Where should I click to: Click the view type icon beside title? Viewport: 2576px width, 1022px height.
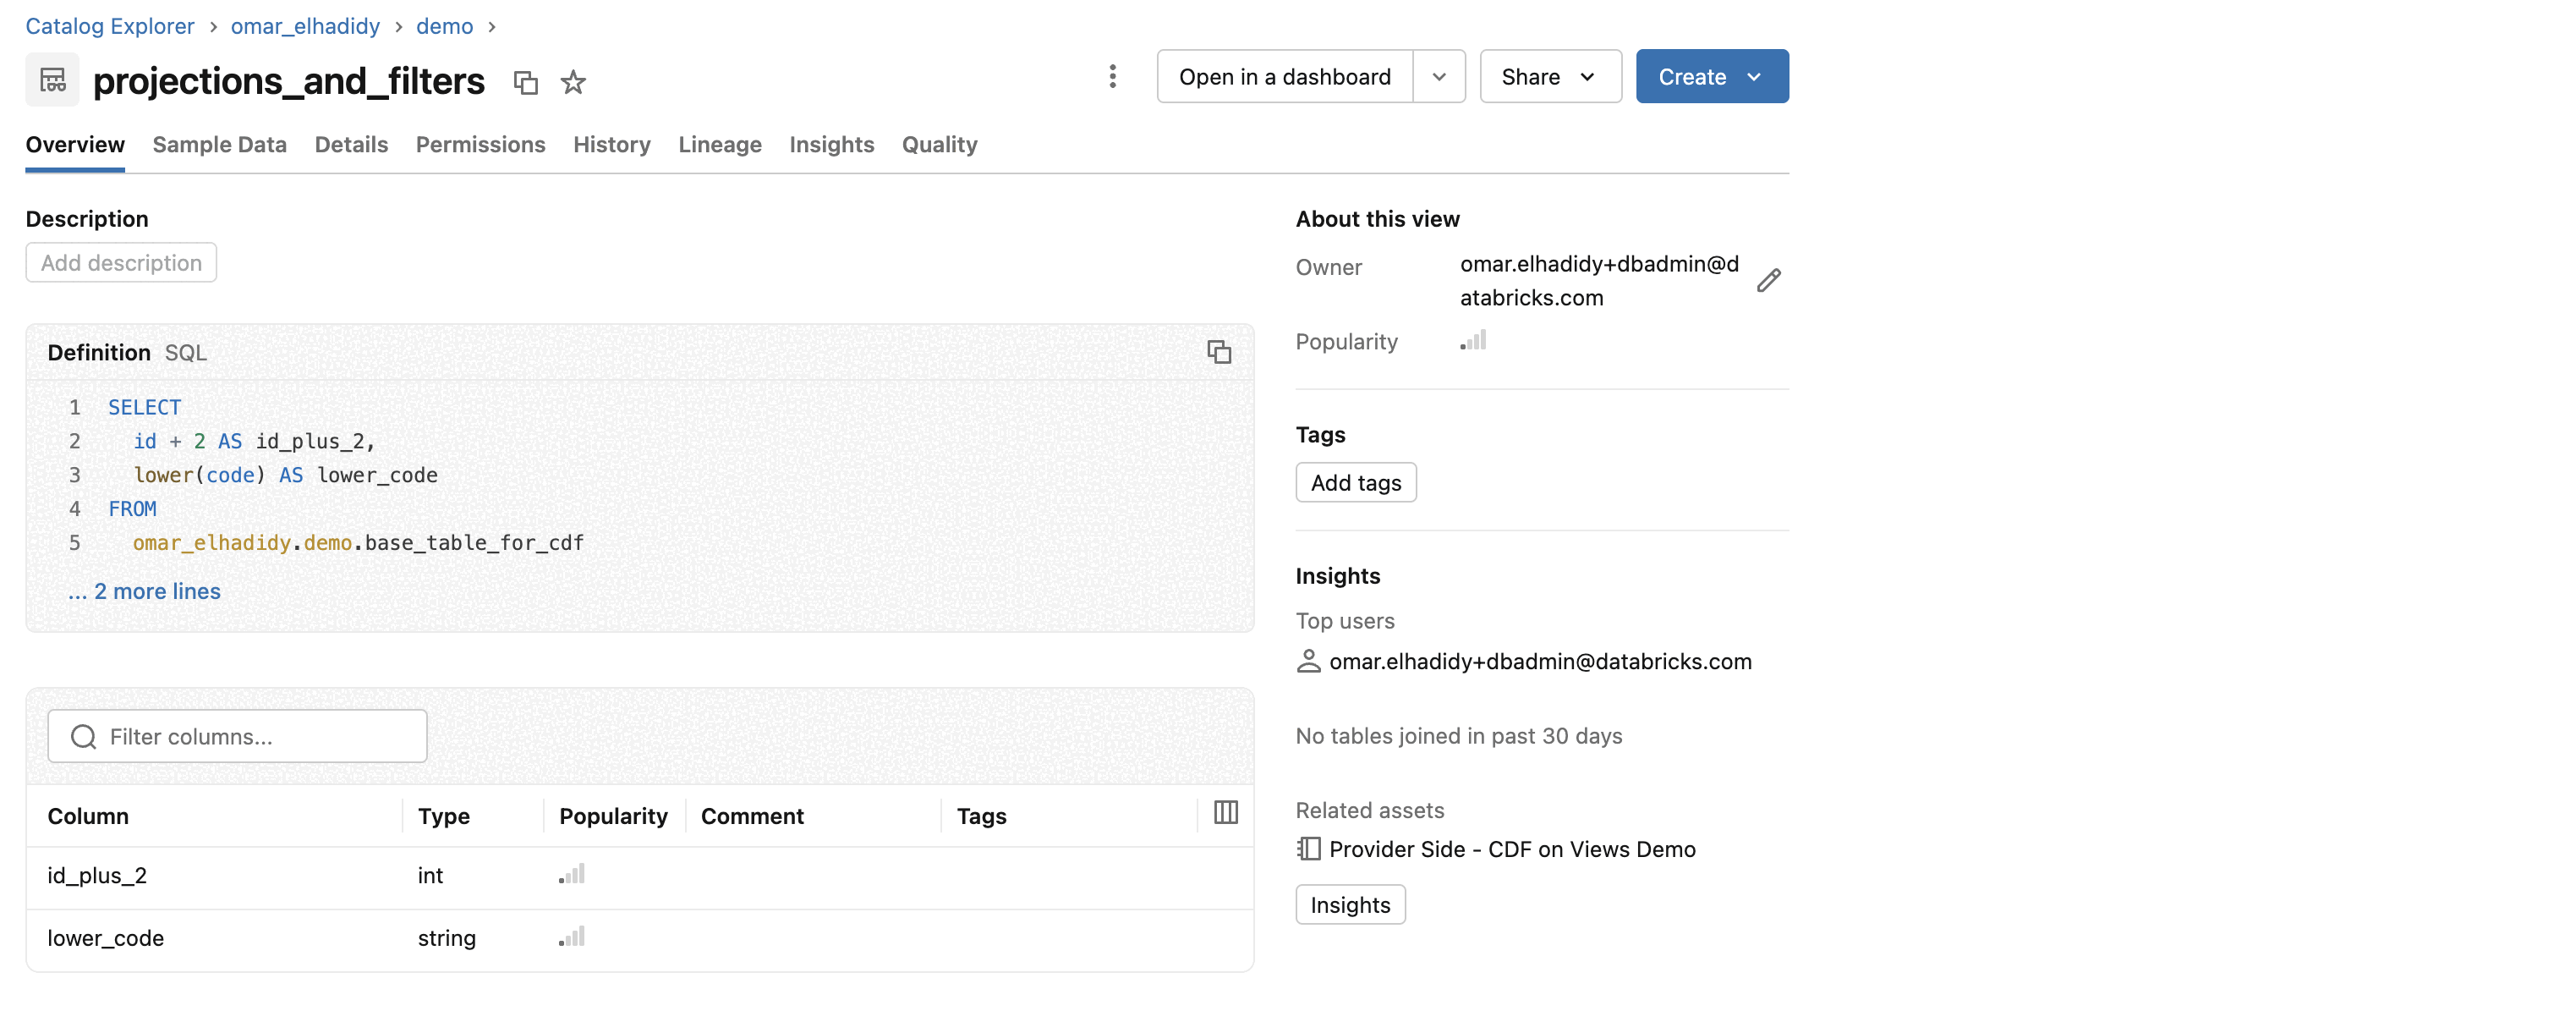[x=52, y=79]
